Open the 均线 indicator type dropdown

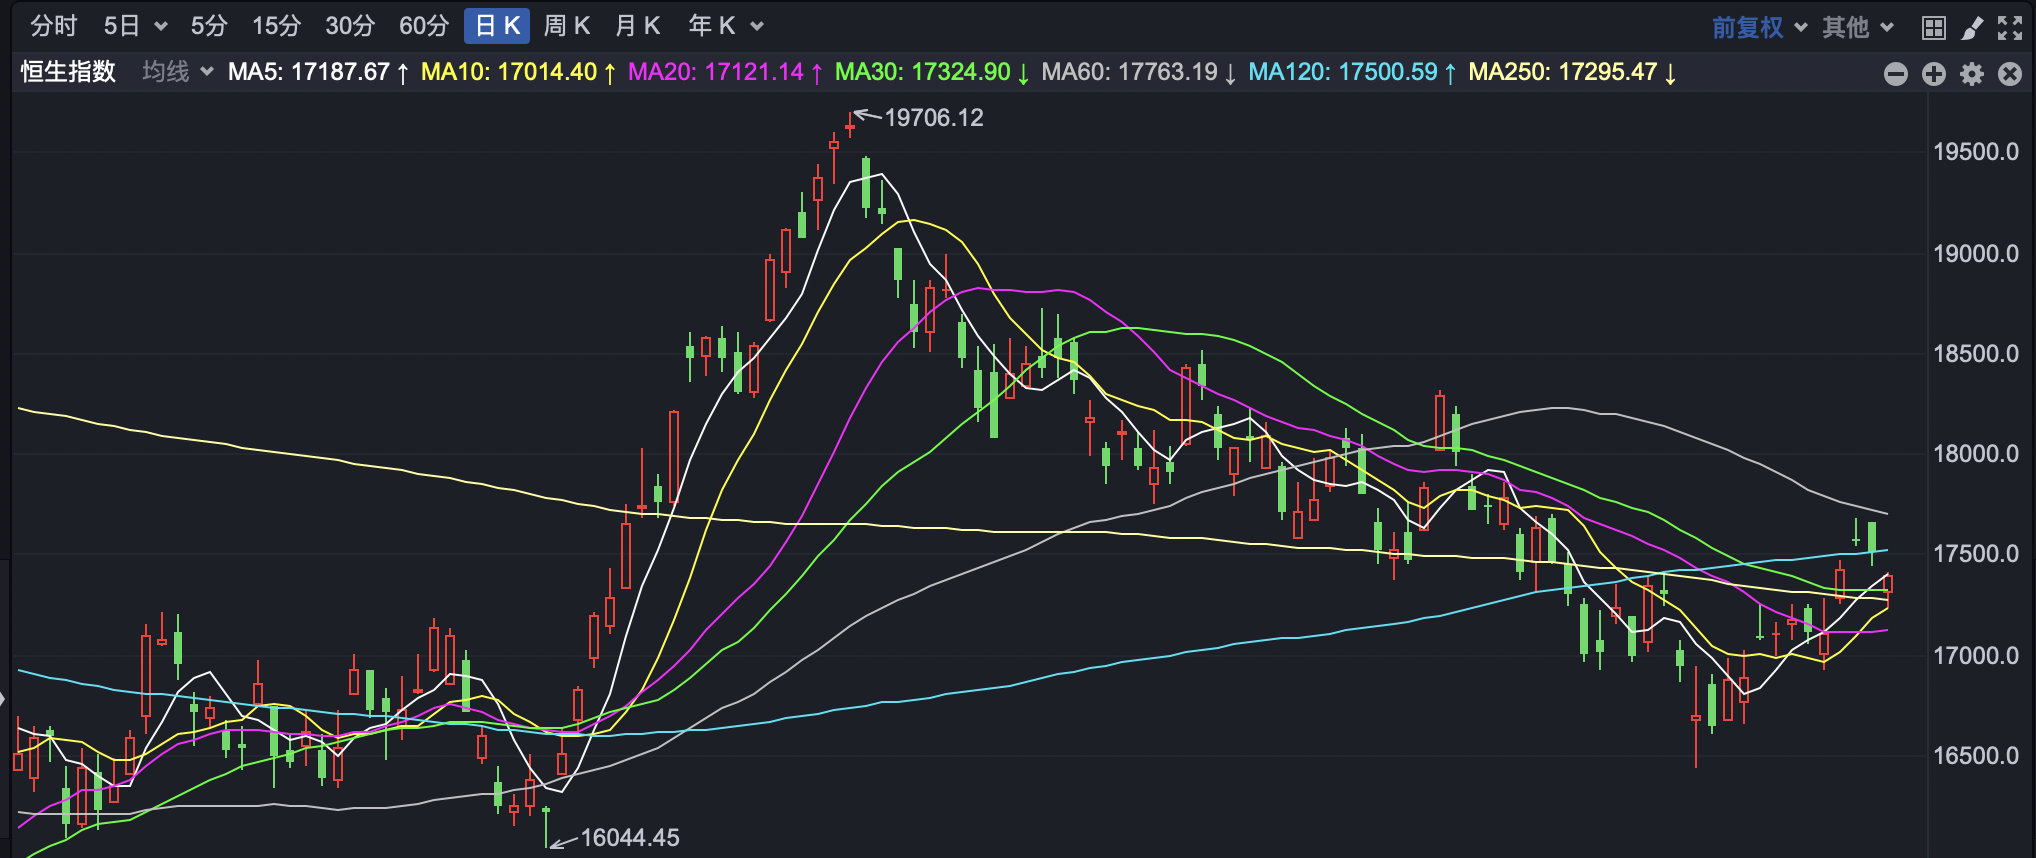point(178,71)
